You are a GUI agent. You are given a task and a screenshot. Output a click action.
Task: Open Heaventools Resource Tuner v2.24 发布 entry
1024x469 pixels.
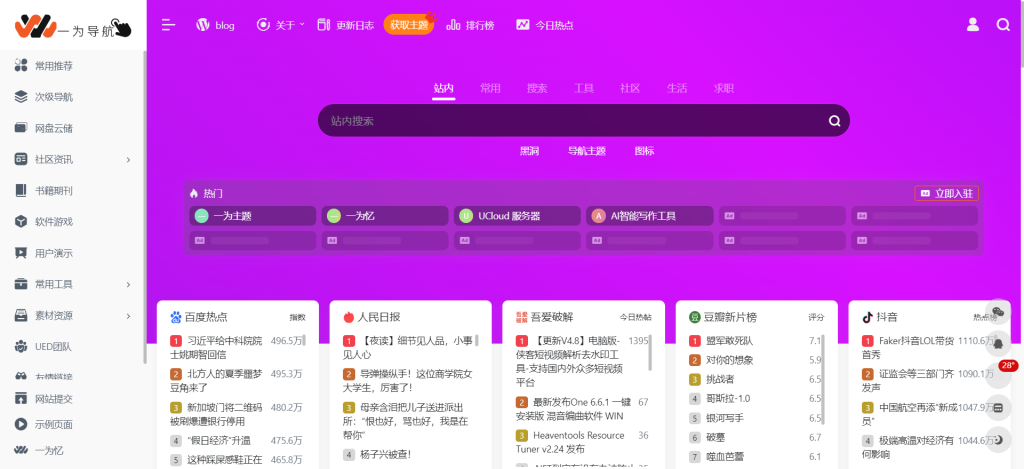(570, 442)
